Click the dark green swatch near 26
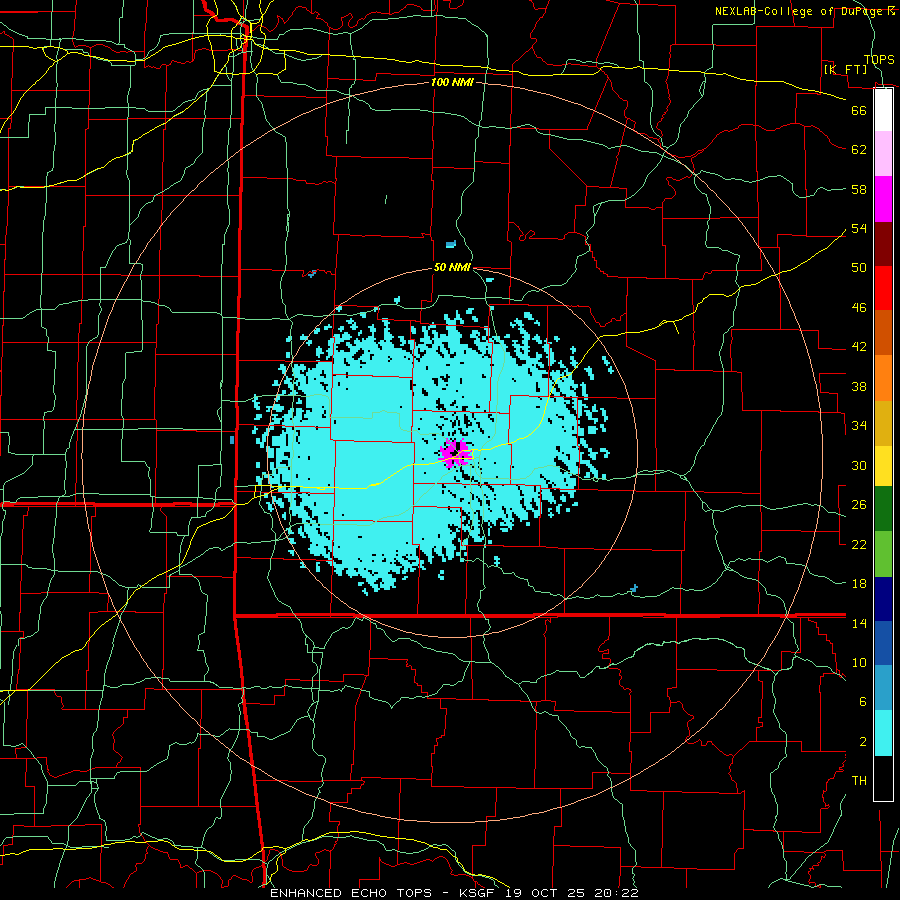 point(883,509)
